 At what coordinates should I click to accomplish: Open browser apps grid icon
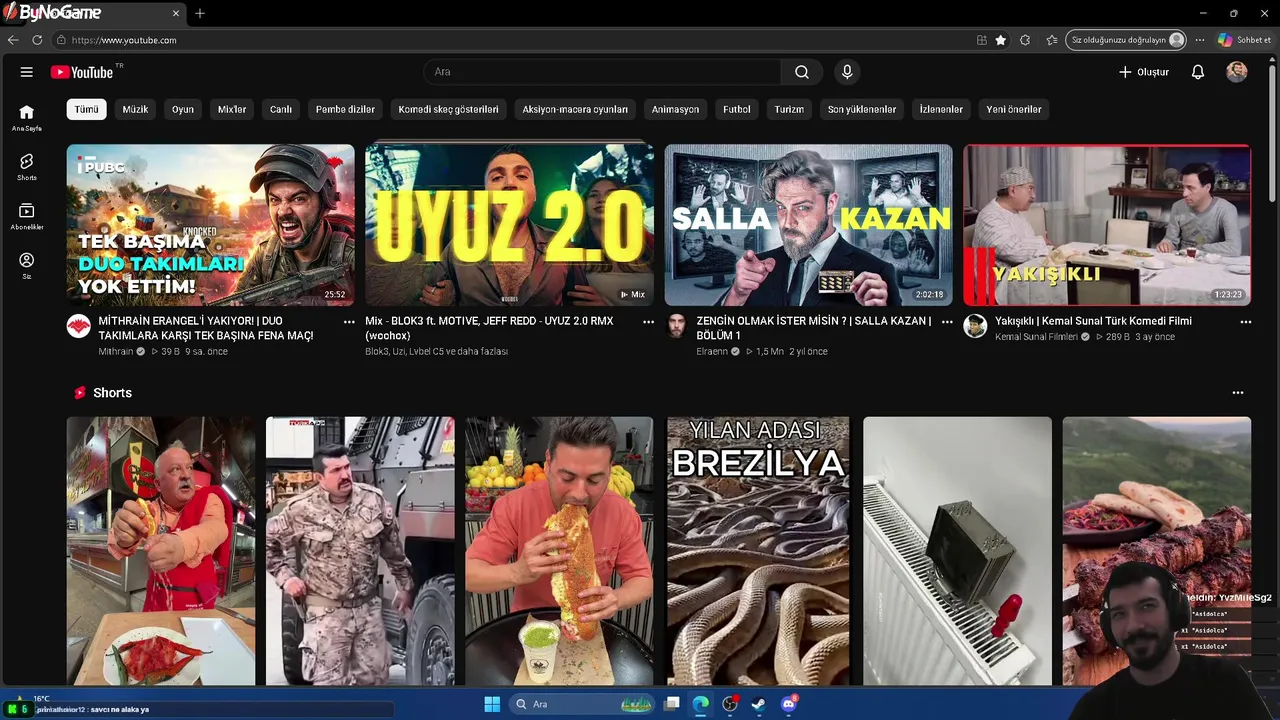click(x=982, y=40)
